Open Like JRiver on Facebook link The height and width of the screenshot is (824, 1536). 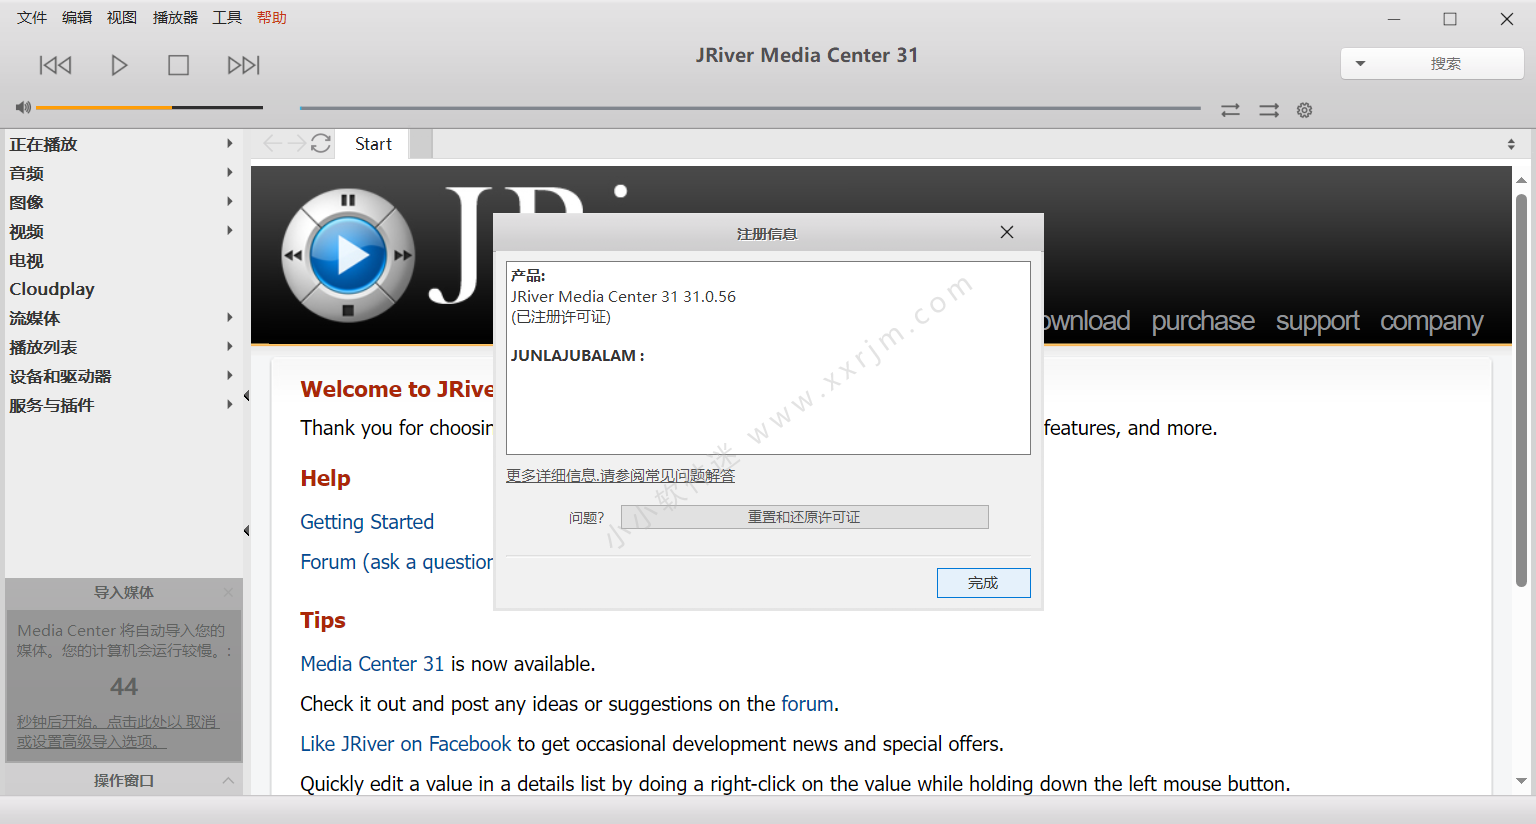[x=406, y=744]
